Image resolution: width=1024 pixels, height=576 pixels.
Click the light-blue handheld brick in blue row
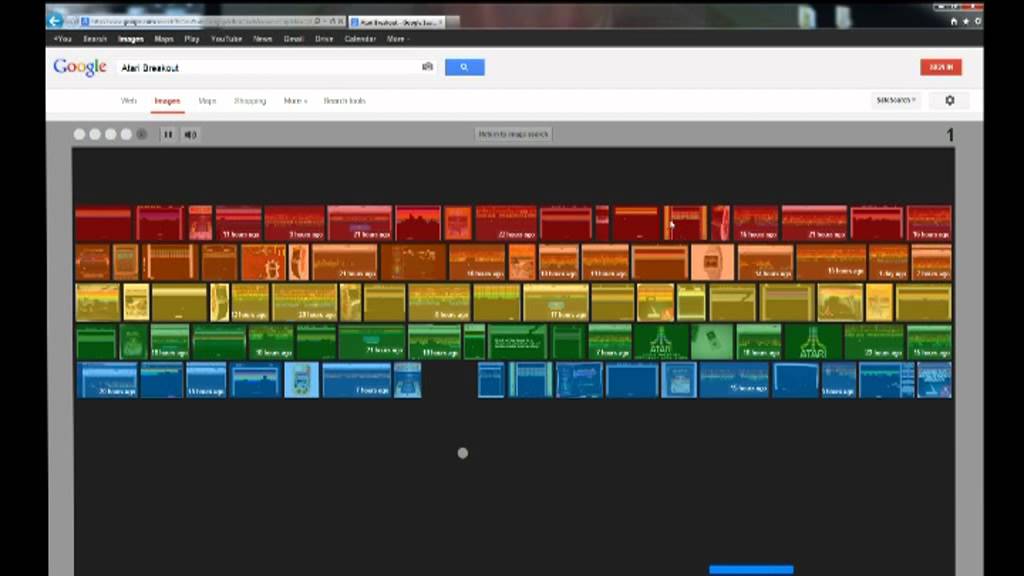pos(302,380)
